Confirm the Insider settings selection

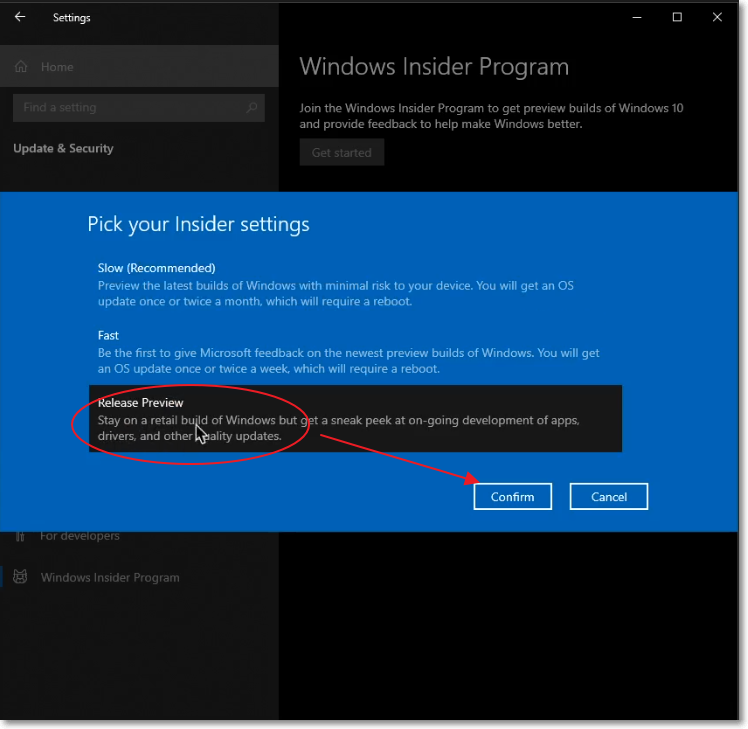[x=512, y=496]
